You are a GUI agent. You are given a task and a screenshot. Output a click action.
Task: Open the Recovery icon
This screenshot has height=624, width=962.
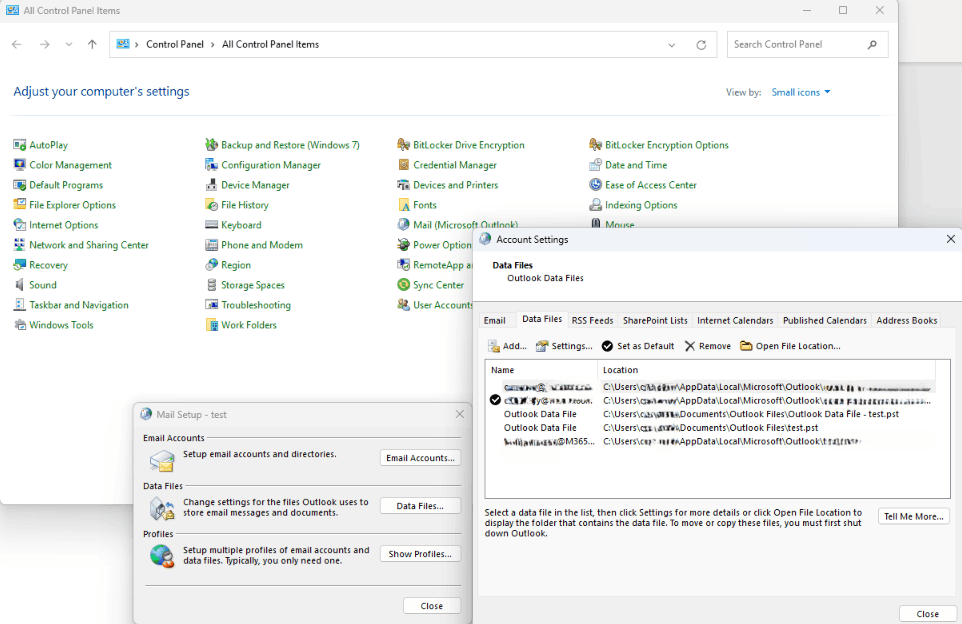click(x=20, y=265)
